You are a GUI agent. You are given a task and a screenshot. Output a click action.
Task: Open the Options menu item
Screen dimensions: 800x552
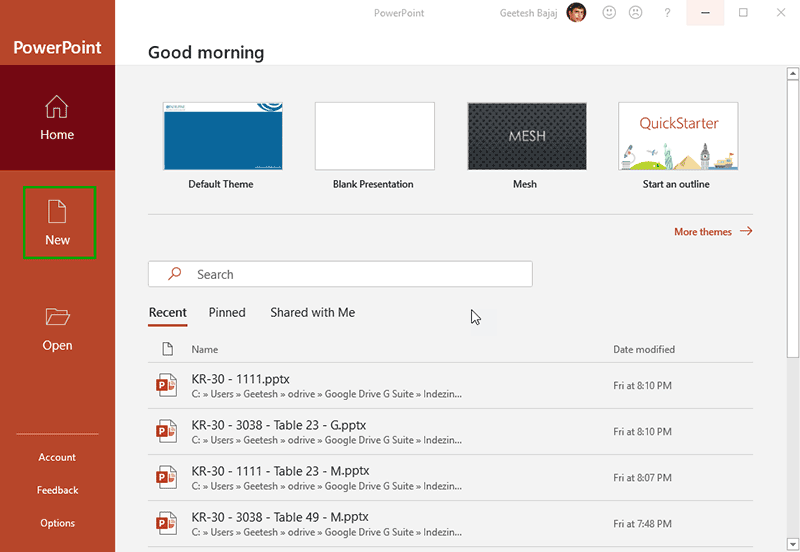pos(57,523)
